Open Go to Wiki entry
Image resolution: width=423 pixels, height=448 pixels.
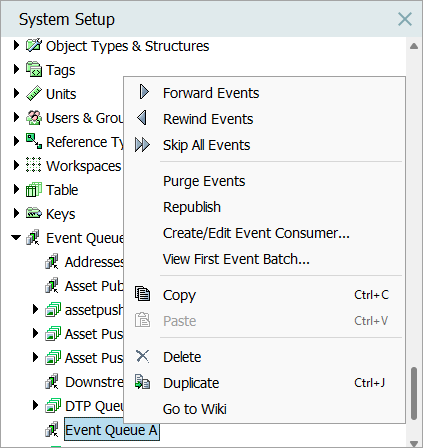tap(195, 409)
